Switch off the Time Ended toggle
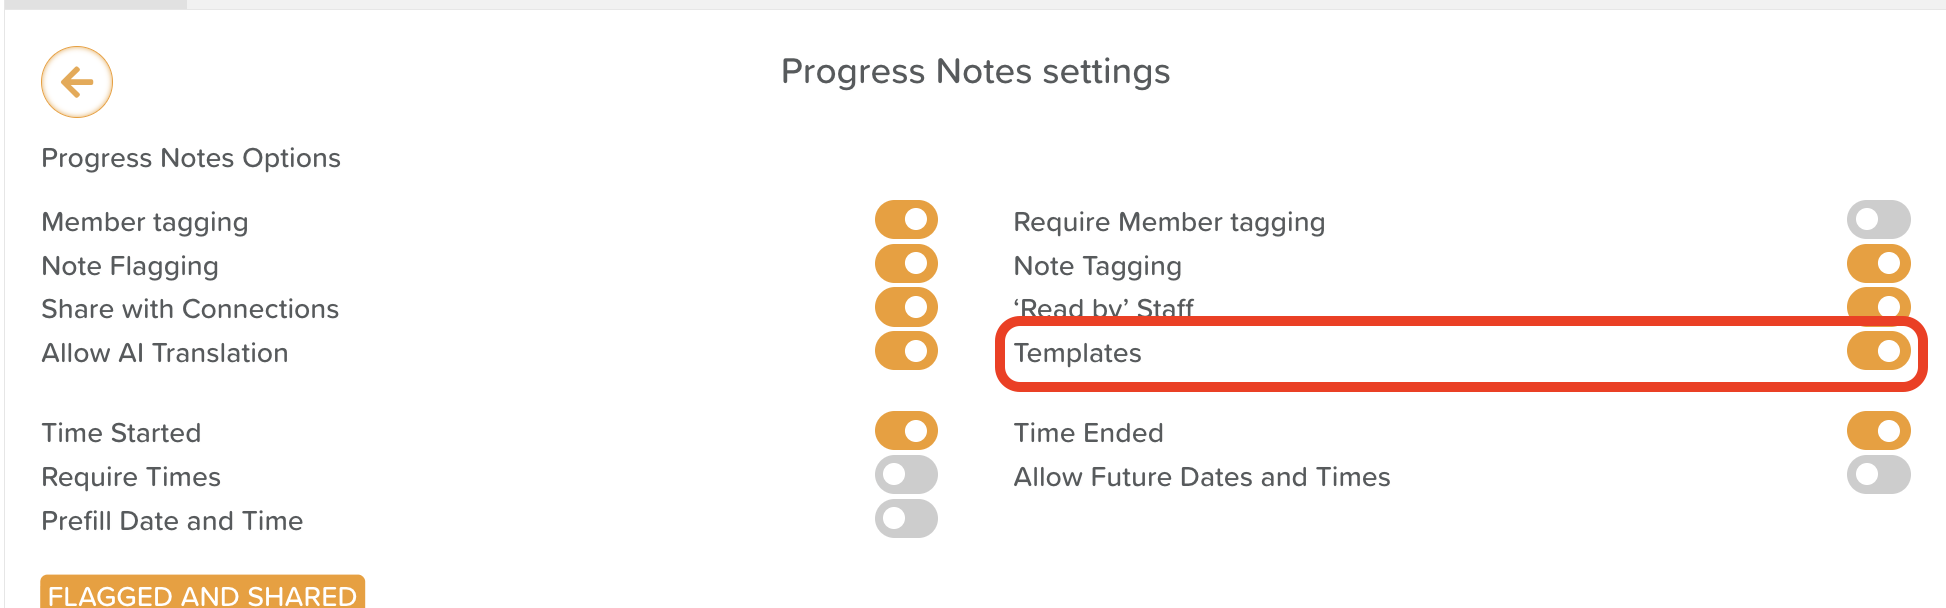 [x=1878, y=431]
